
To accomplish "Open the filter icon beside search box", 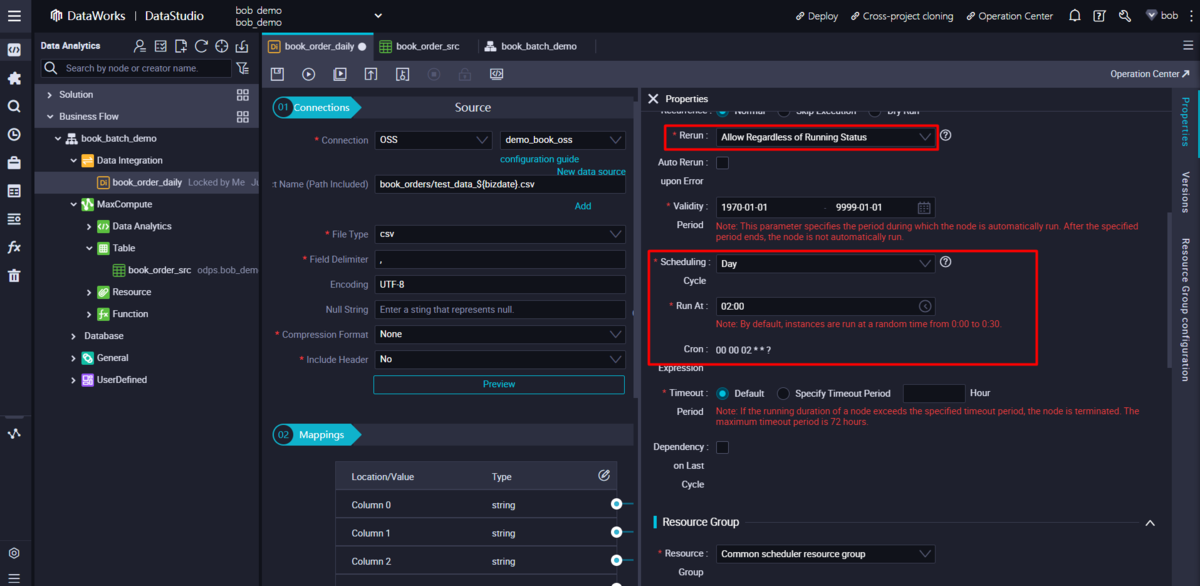I will 242,68.
